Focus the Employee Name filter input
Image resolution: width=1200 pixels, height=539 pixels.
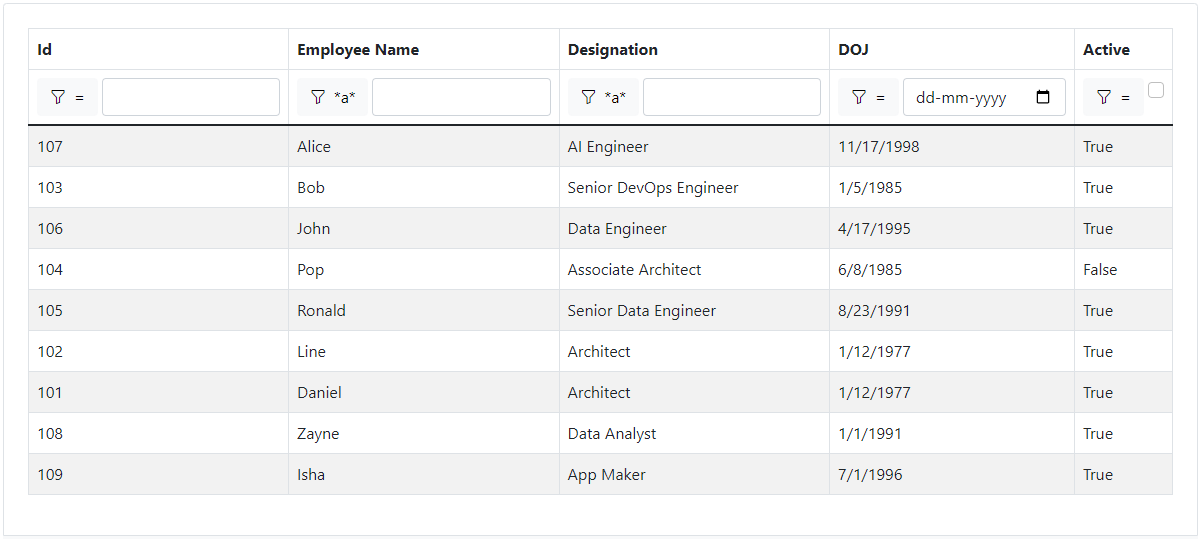pos(461,97)
